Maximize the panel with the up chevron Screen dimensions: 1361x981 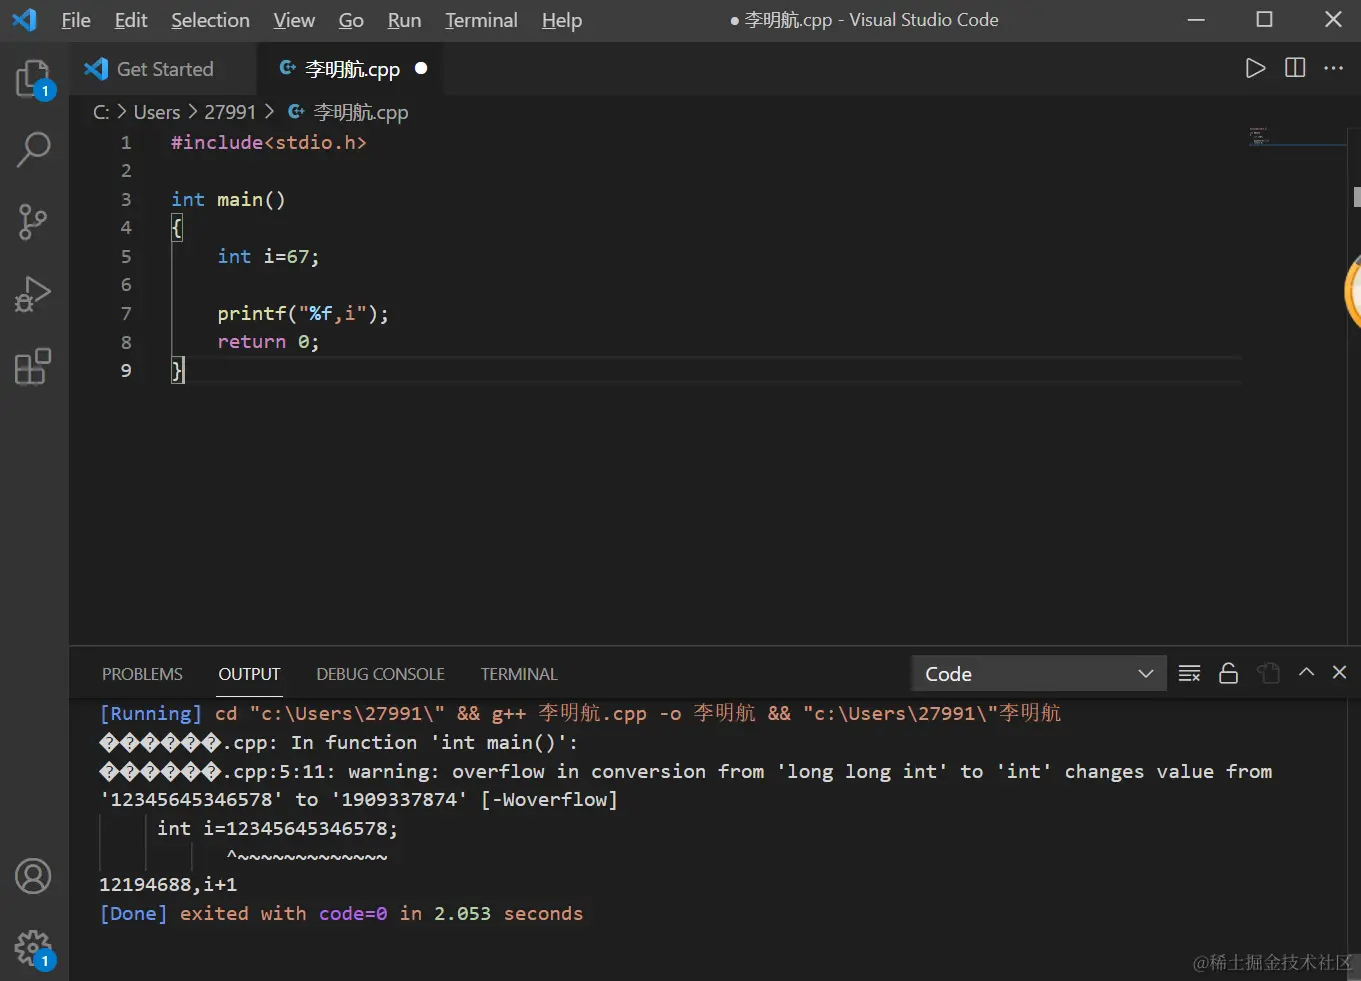1306,673
